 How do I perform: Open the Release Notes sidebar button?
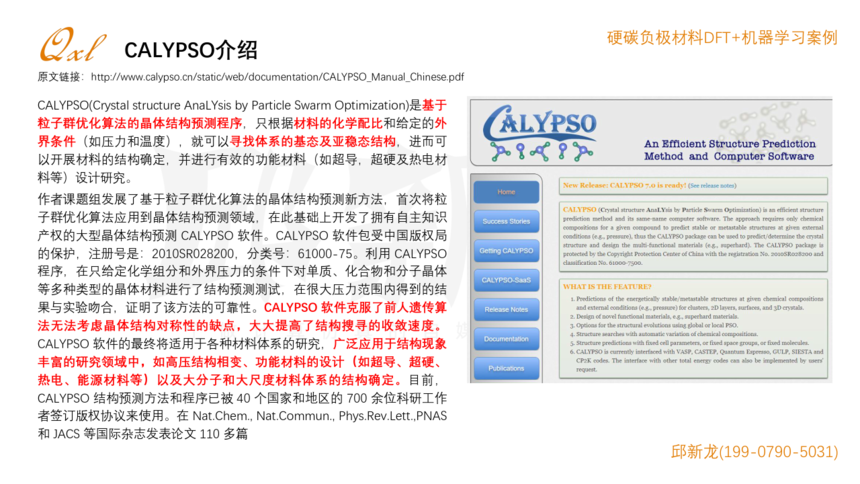506,309
